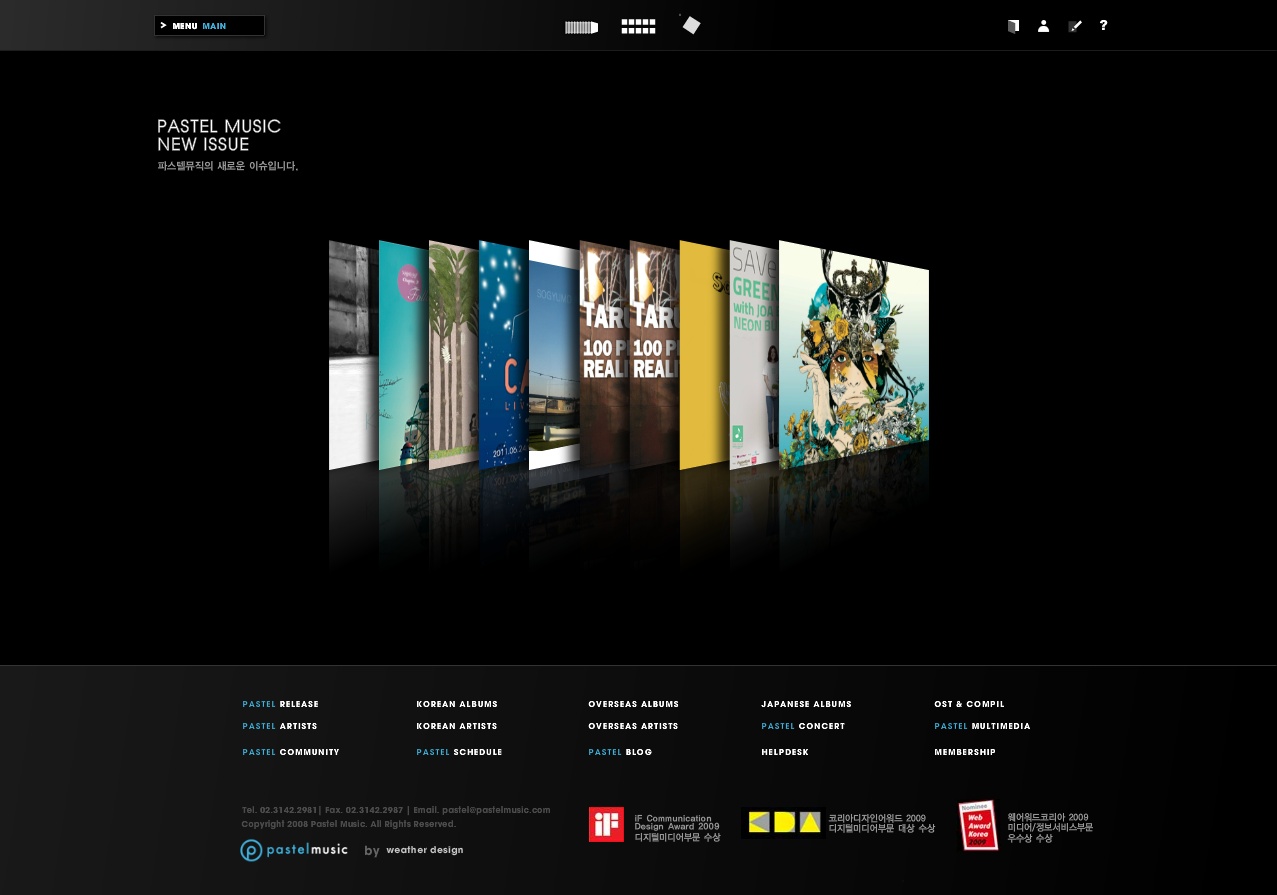
Task: Select the white SOGYUMO photo cover
Action: tap(554, 355)
